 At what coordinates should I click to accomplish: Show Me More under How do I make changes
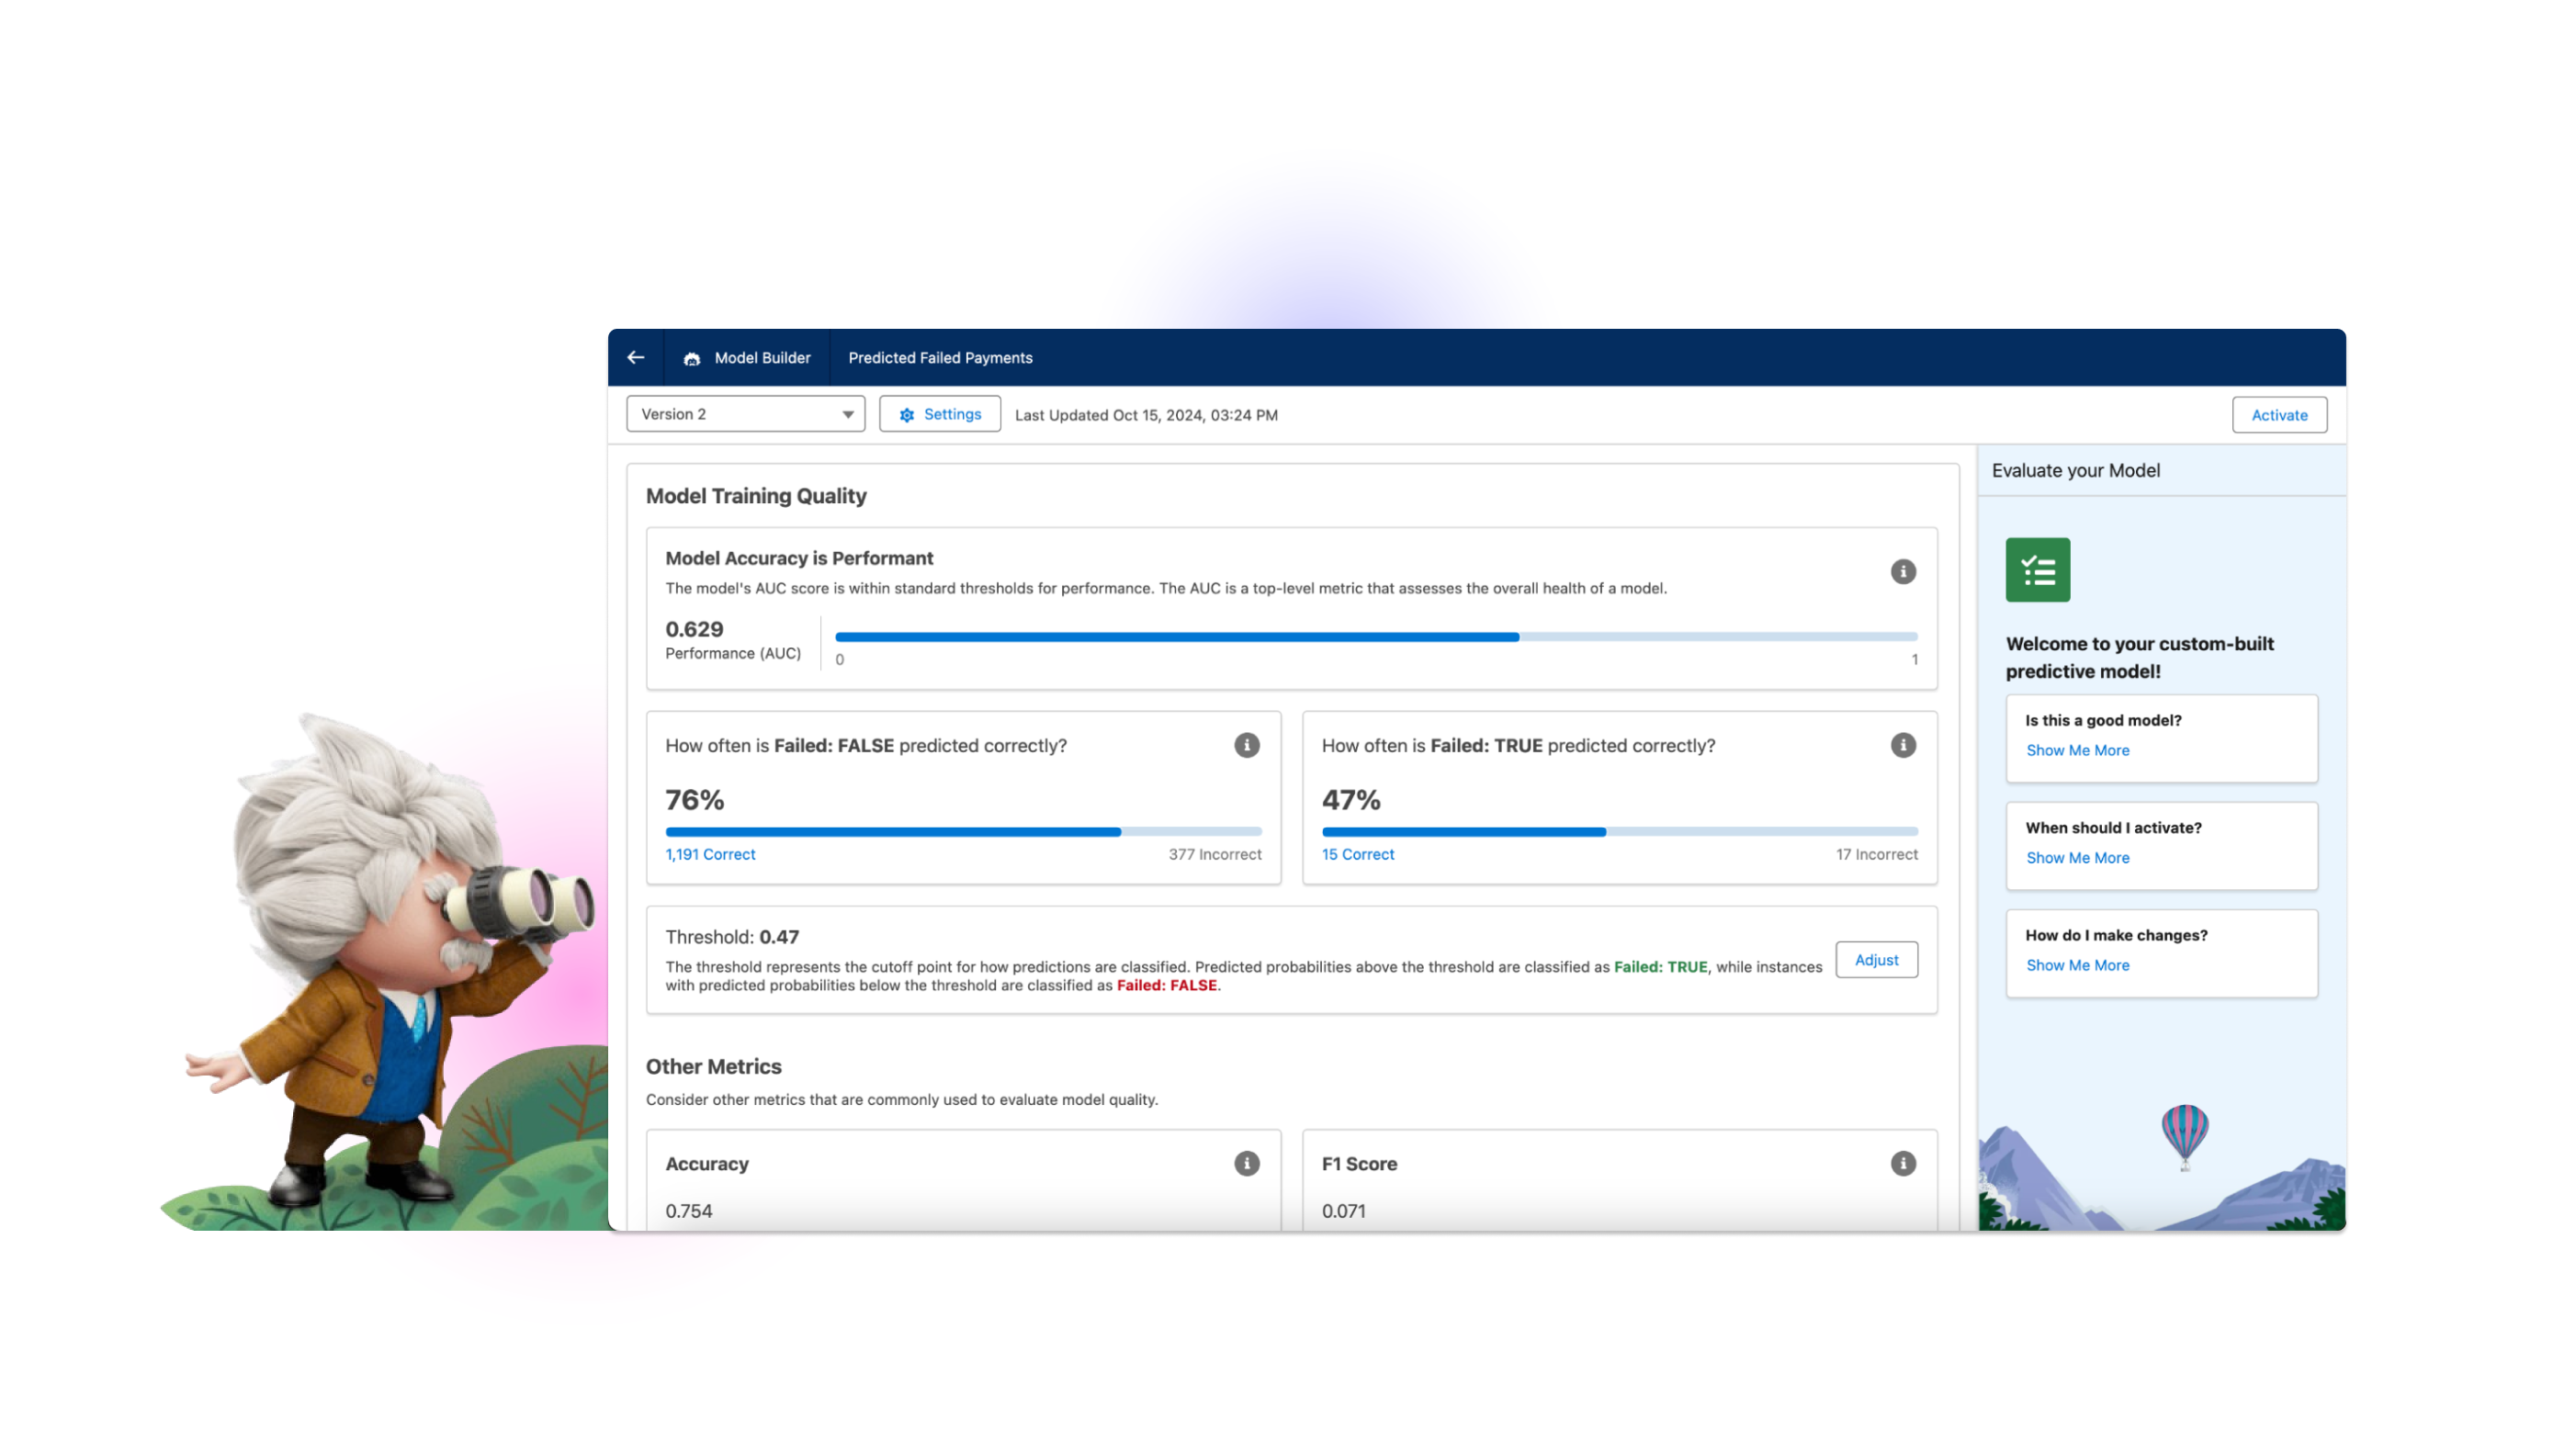click(x=2077, y=965)
